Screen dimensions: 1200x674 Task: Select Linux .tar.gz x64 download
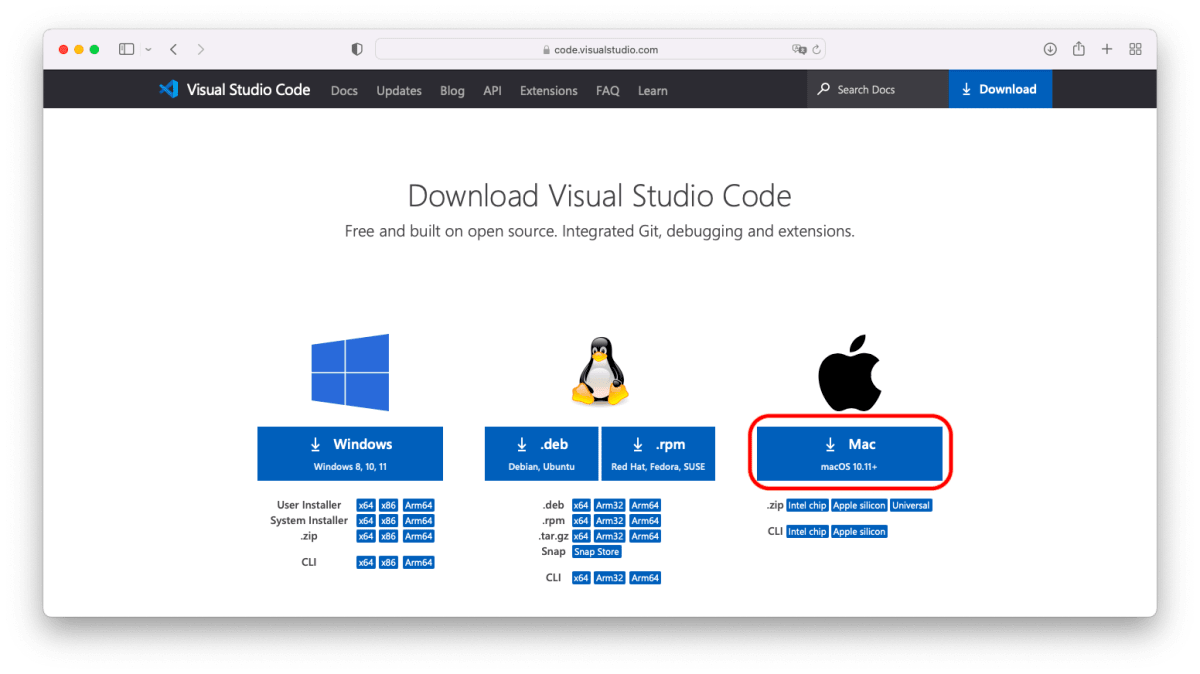tap(581, 536)
